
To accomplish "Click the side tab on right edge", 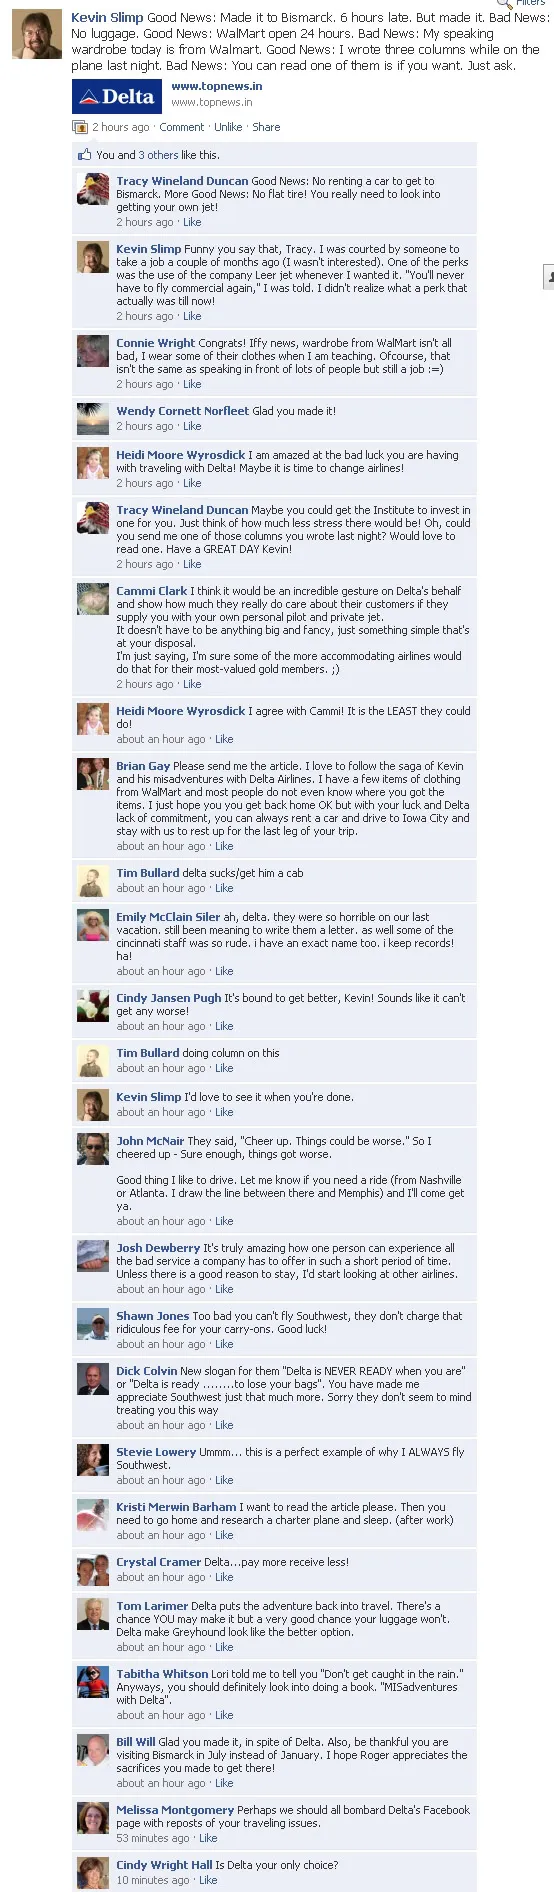I will pos(549,277).
